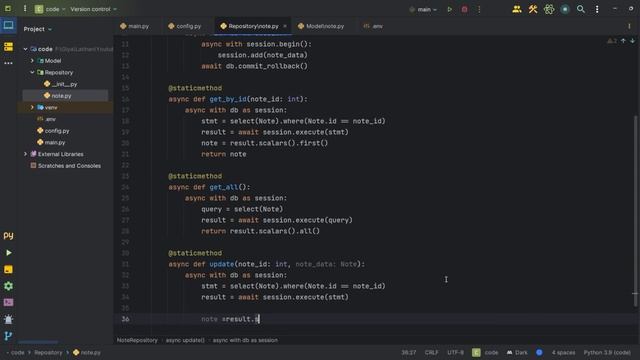Click the main menu hamburger icon
This screenshot has width=640, height=360.
click(25, 9)
